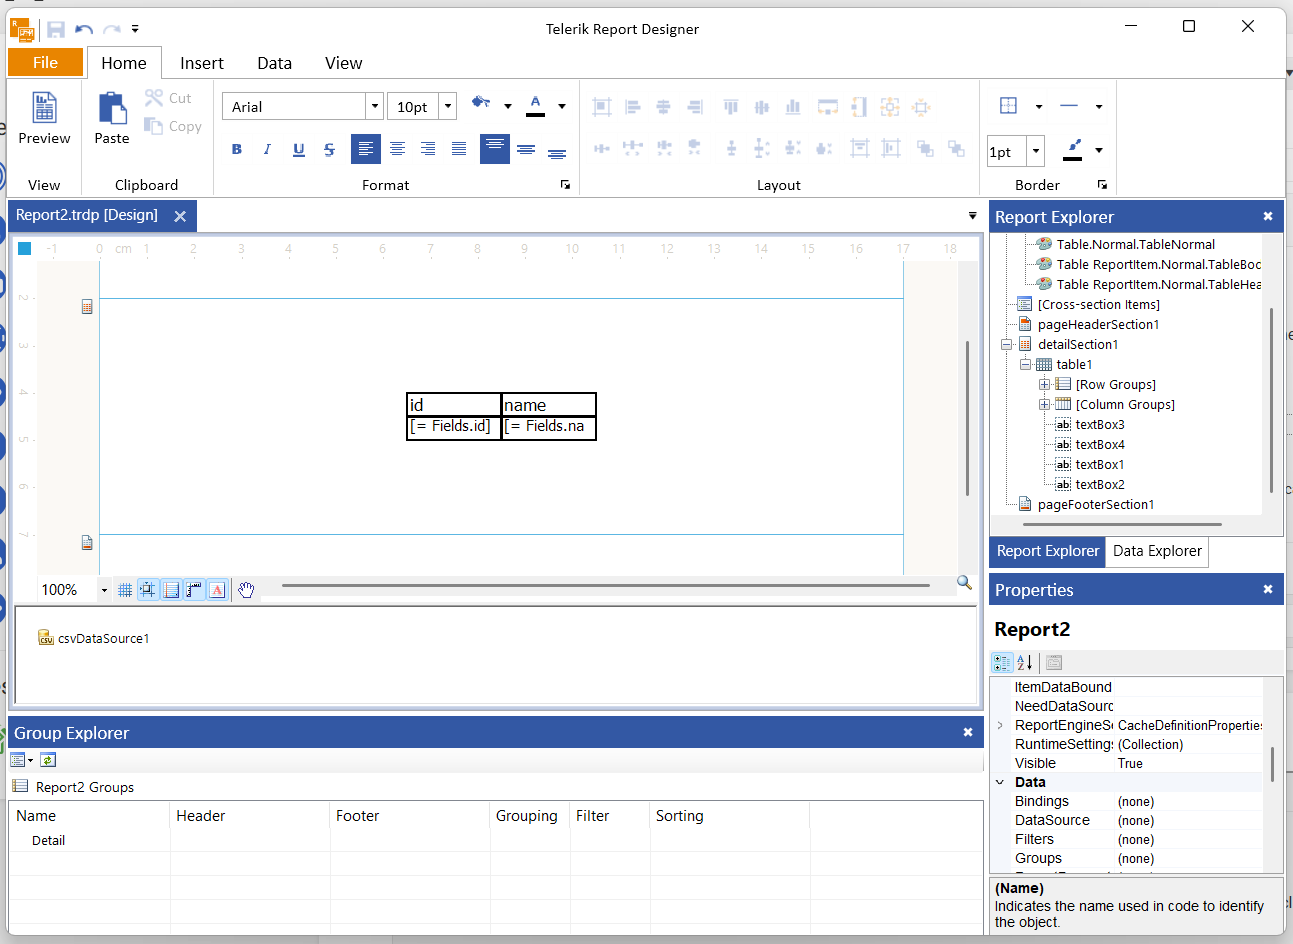
Task: Open the Arial font family dropdown
Action: coord(375,106)
